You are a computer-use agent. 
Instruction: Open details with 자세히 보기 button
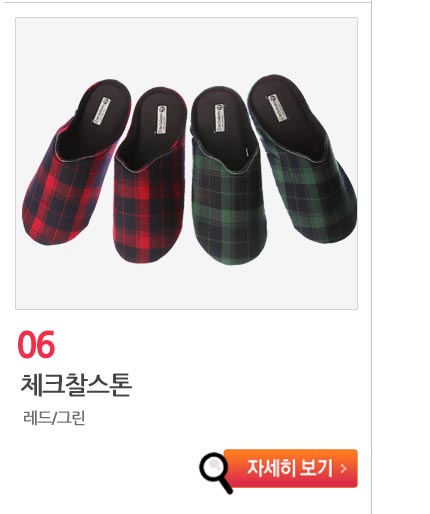(291, 468)
